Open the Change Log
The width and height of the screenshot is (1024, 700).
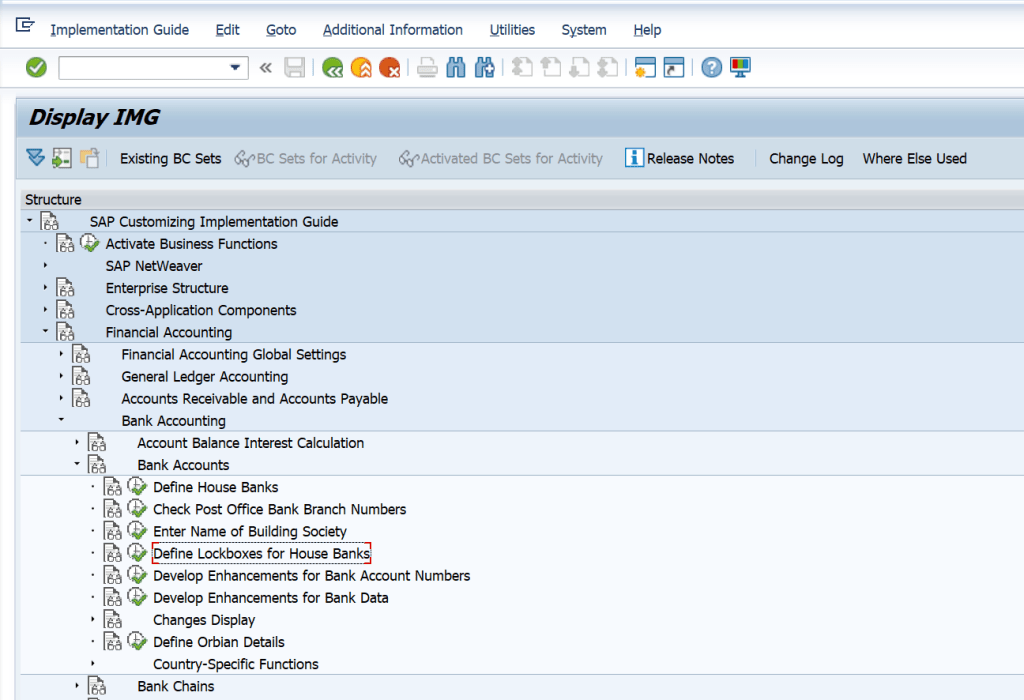[806, 158]
